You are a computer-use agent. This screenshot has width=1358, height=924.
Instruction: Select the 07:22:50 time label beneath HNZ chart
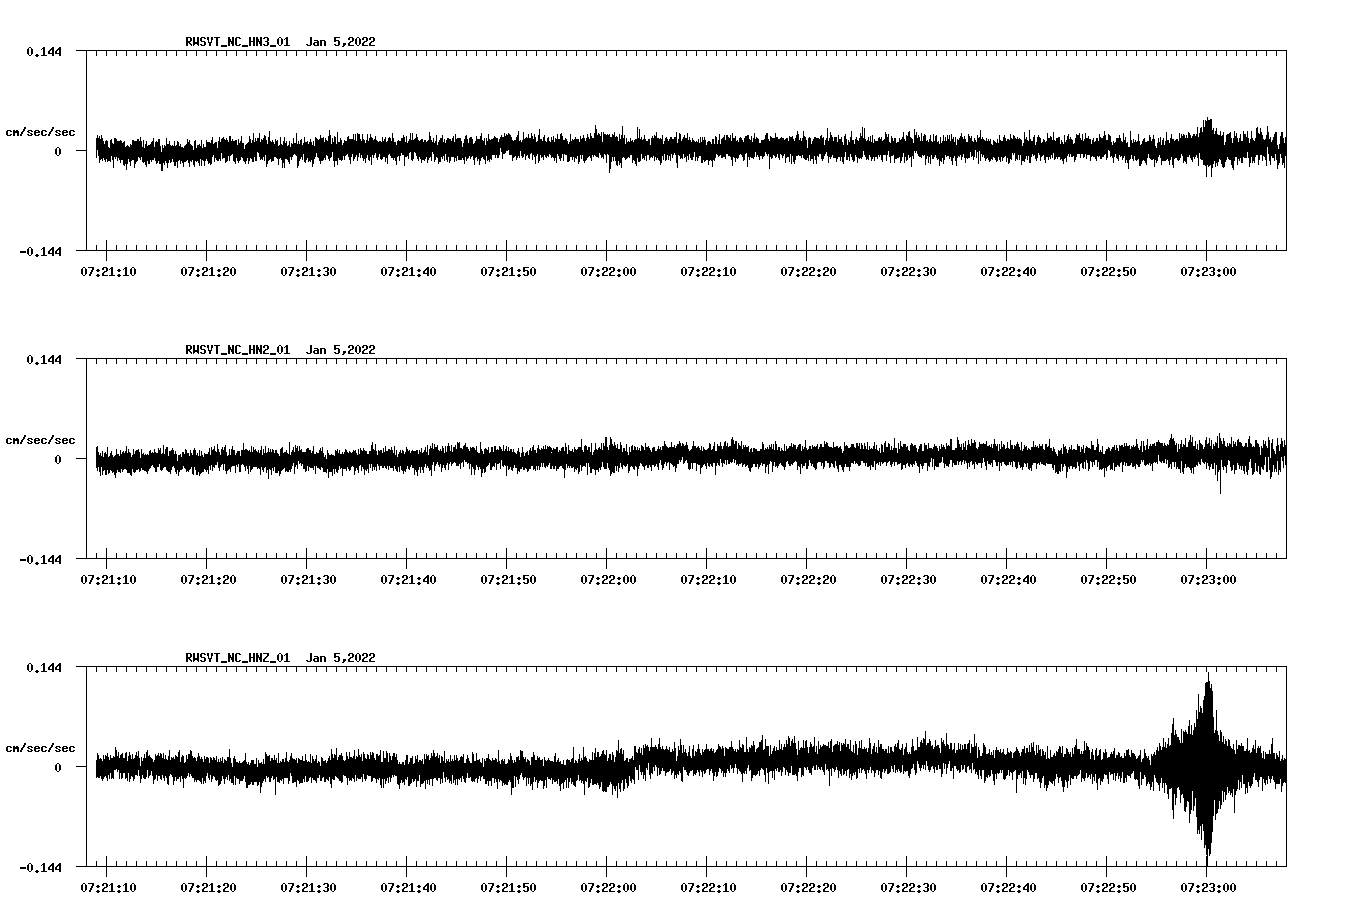click(x=1108, y=887)
